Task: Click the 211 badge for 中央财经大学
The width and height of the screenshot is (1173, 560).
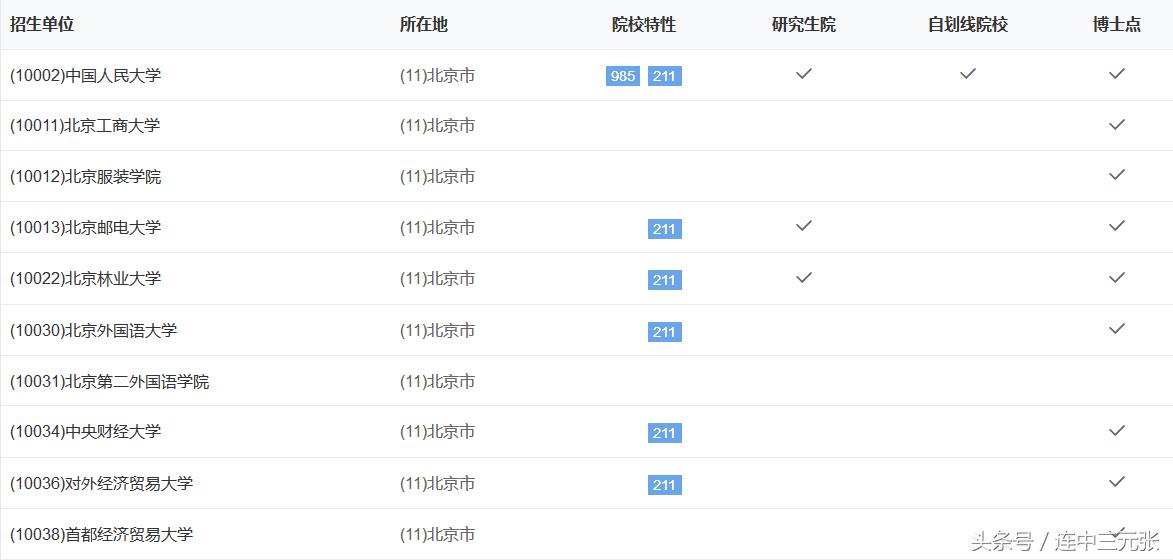Action: (x=664, y=433)
